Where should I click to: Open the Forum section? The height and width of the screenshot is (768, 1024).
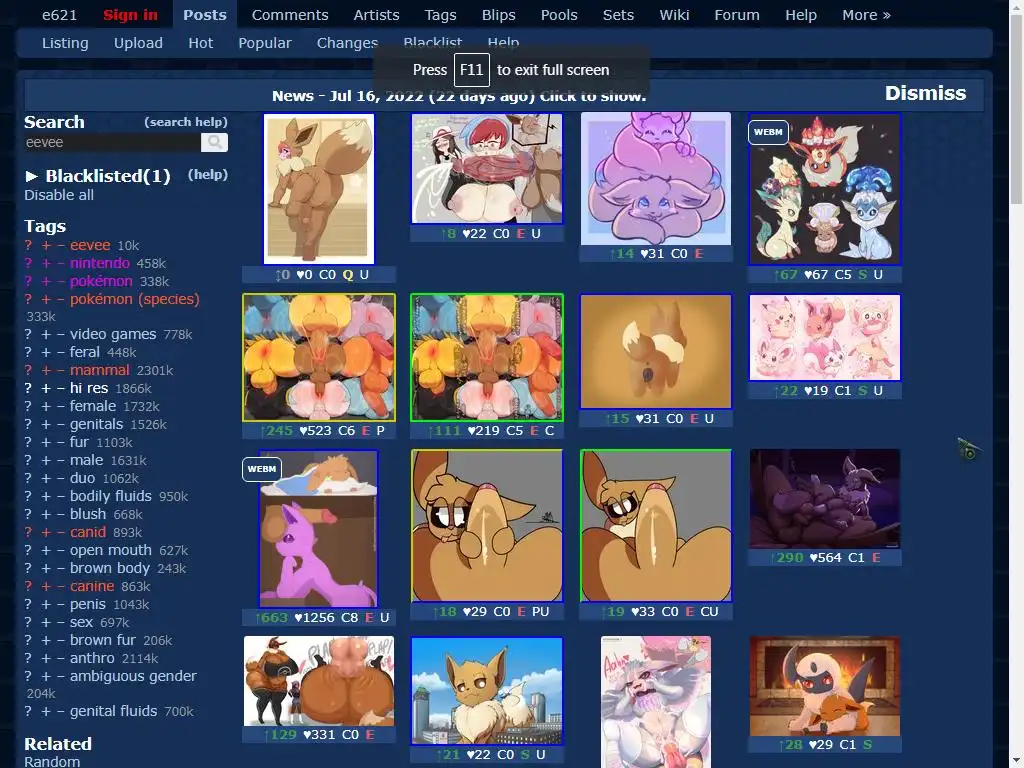[x=737, y=15]
